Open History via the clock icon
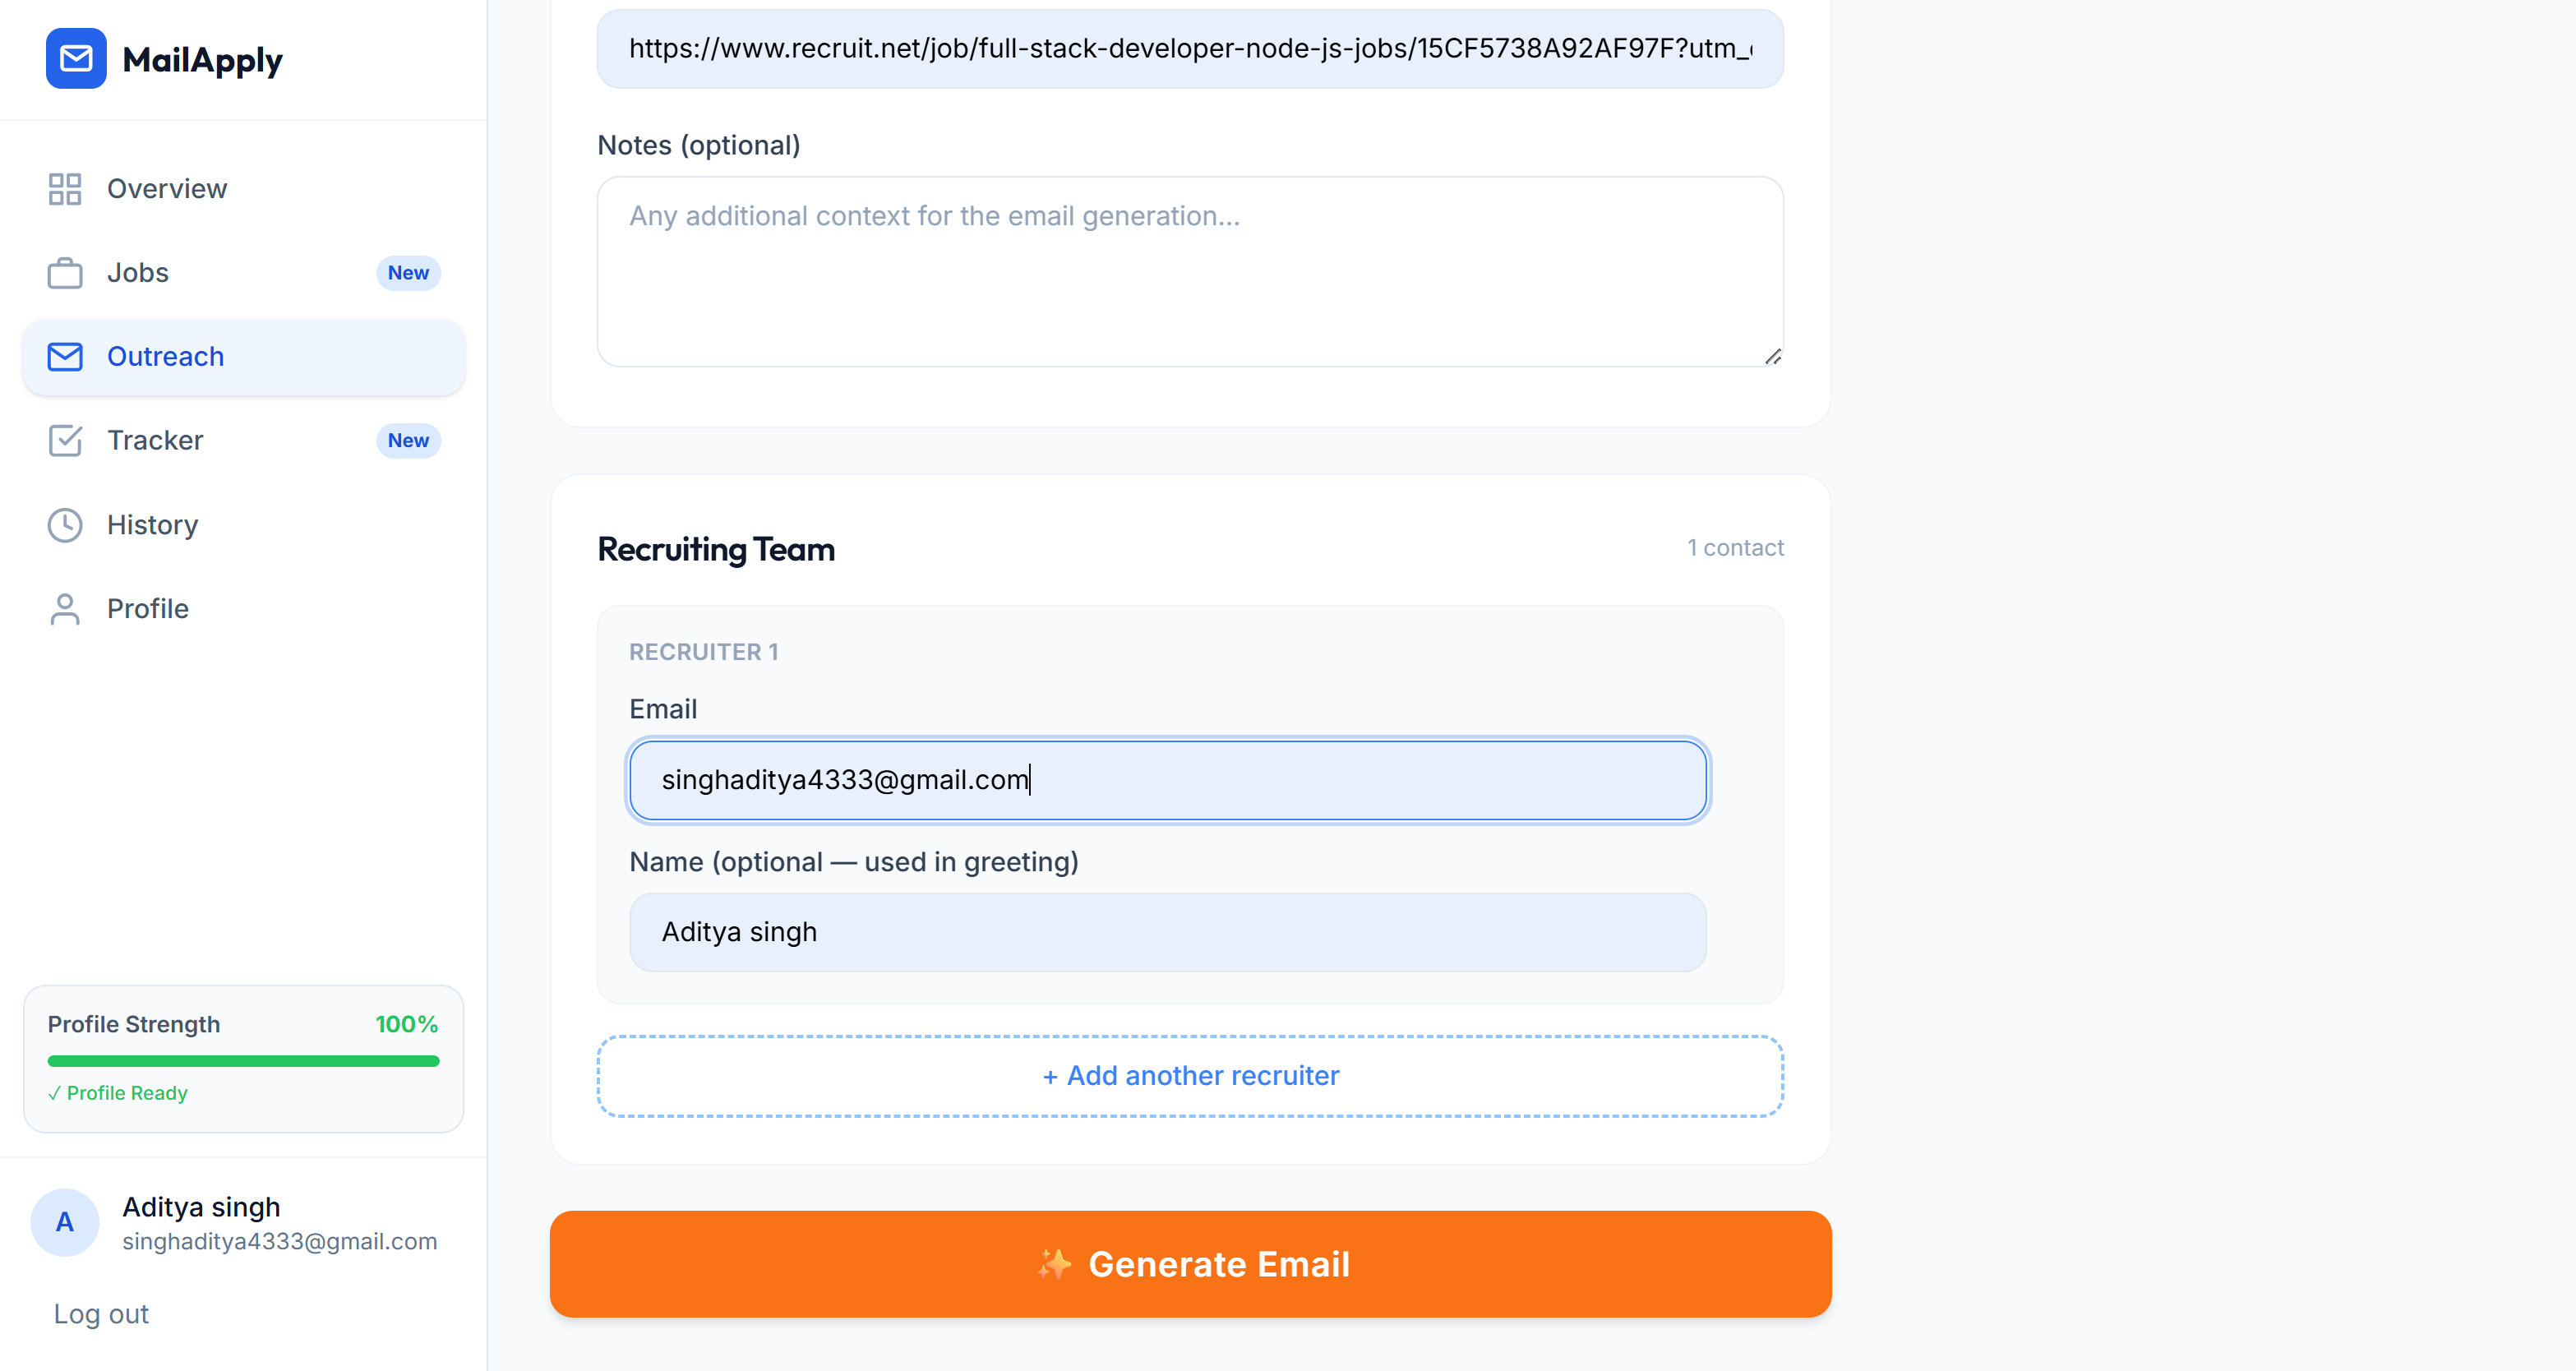2576x1371 pixels. click(x=65, y=524)
